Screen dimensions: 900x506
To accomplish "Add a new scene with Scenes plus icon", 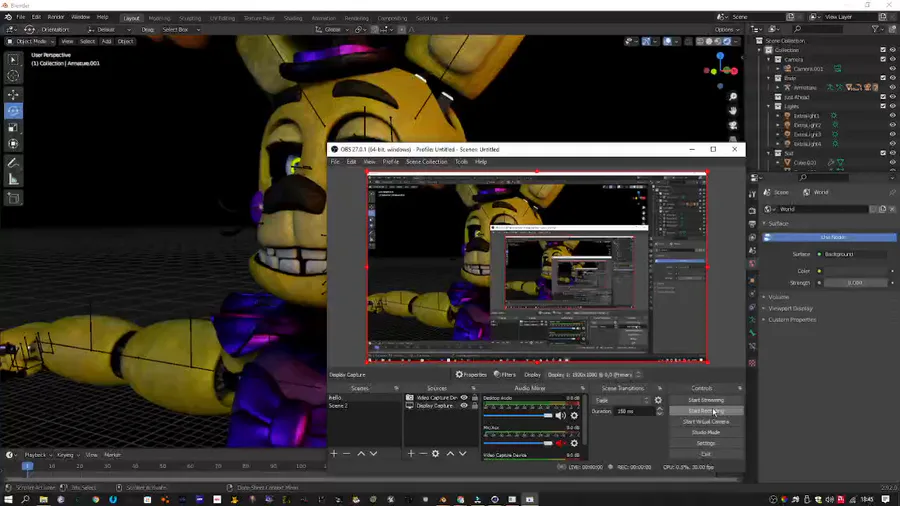I will point(334,453).
